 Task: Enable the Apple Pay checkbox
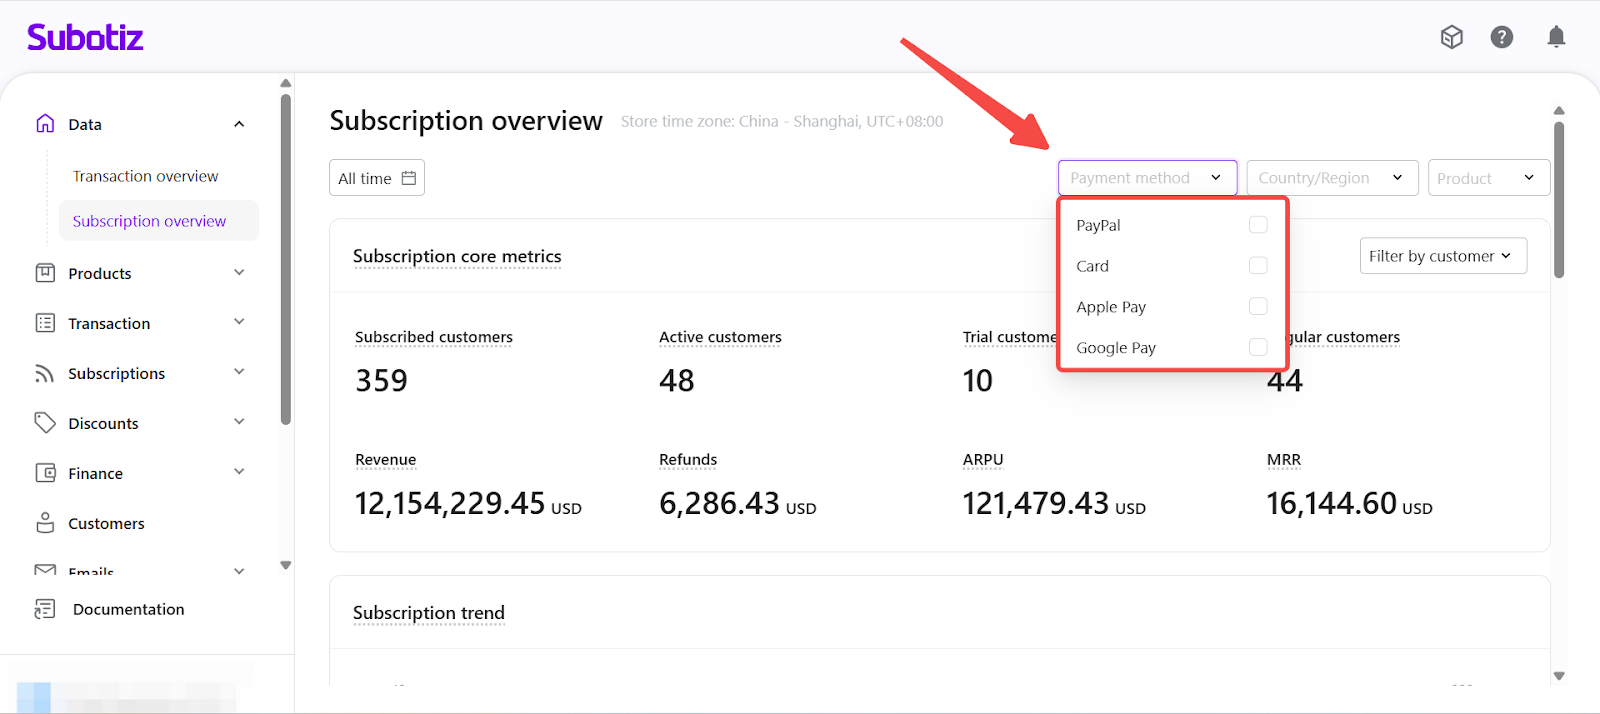1258,306
